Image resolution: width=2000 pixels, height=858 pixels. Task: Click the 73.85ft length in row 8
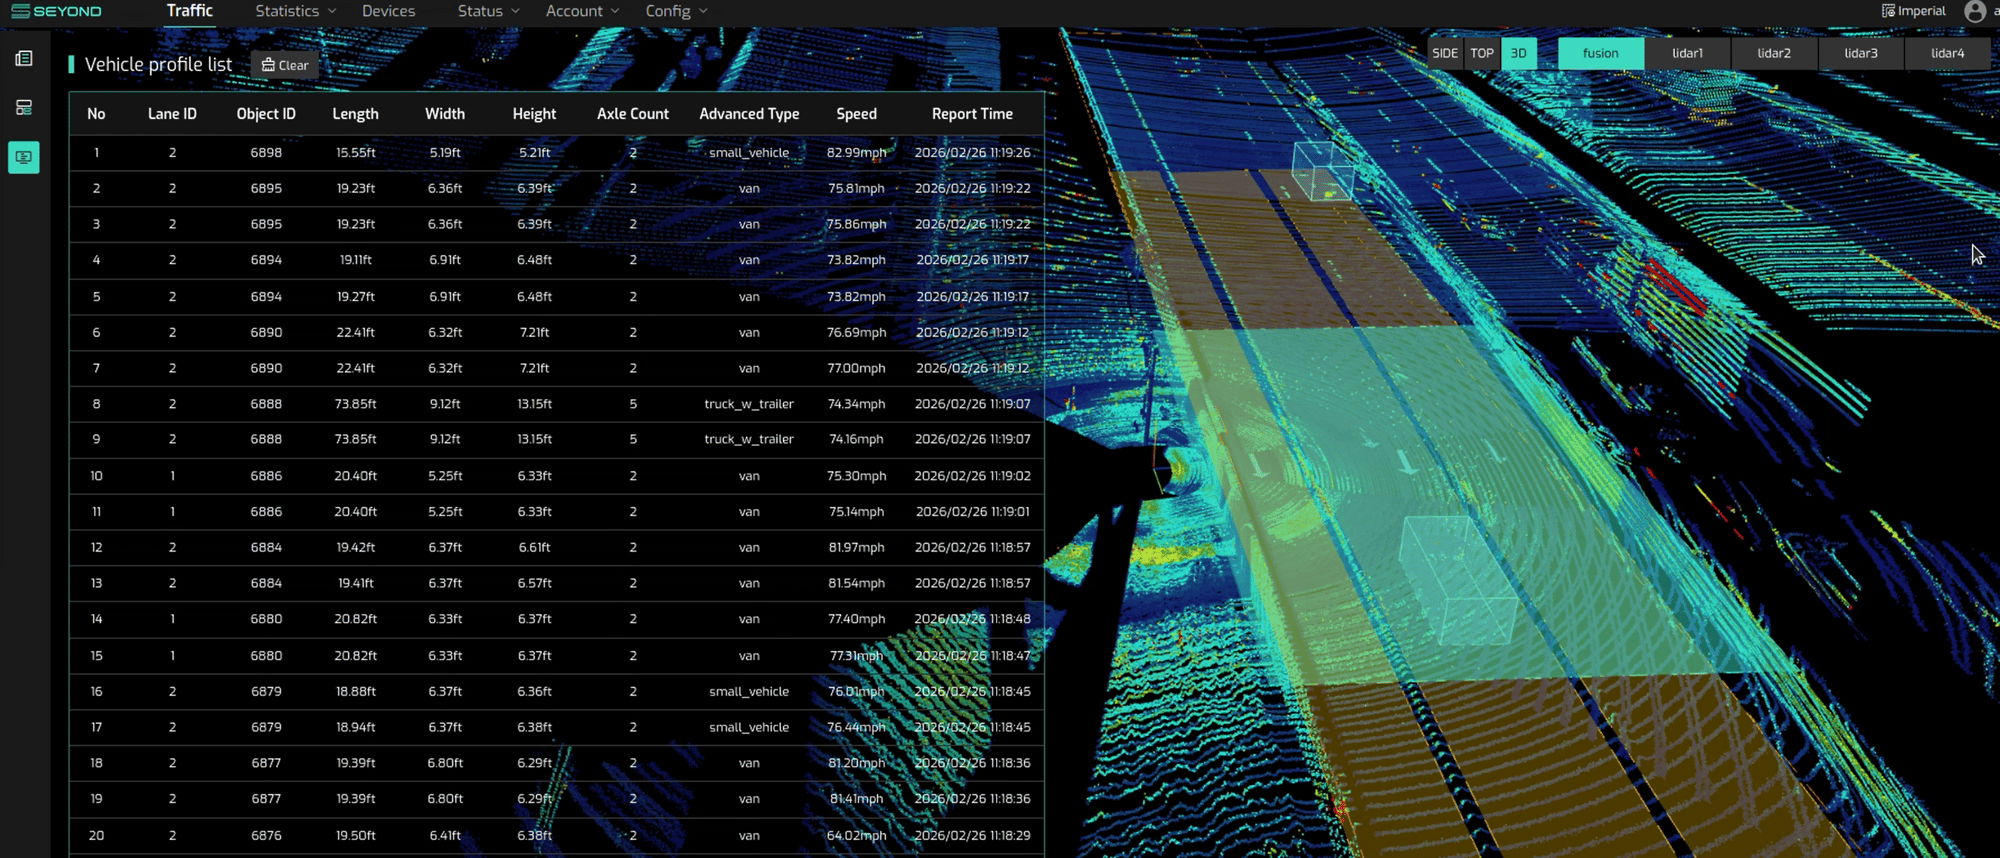click(x=356, y=404)
